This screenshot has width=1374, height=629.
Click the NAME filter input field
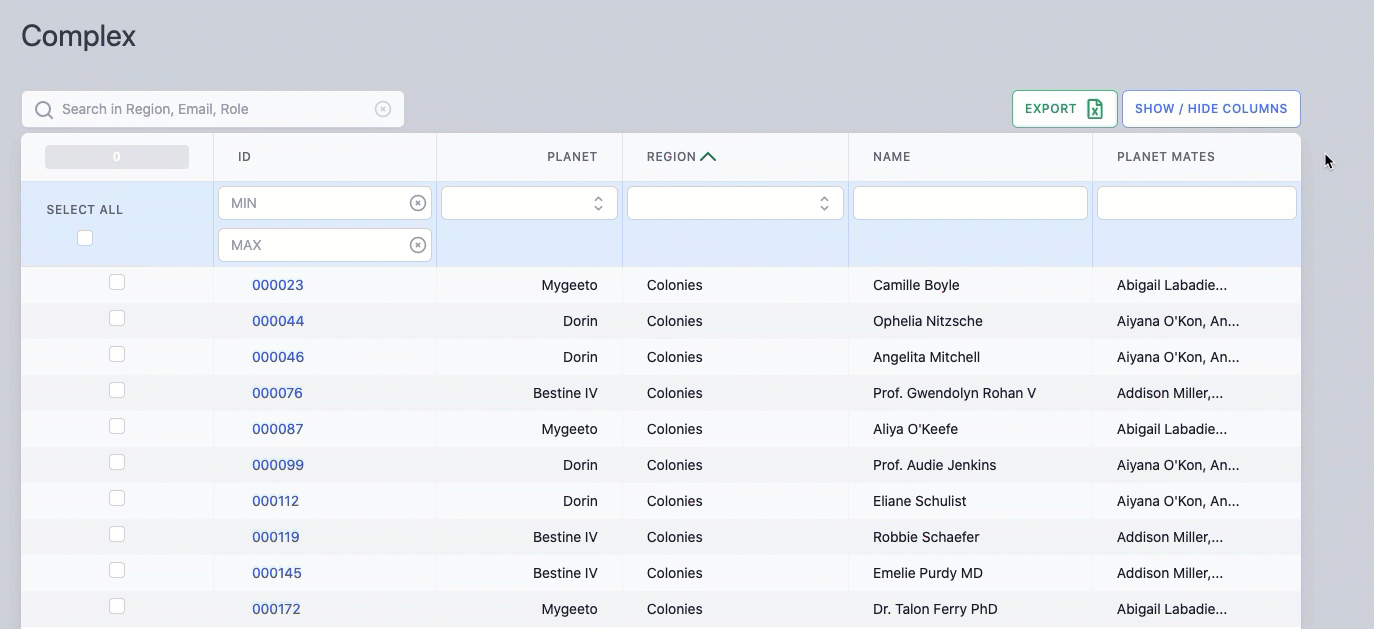pos(970,202)
